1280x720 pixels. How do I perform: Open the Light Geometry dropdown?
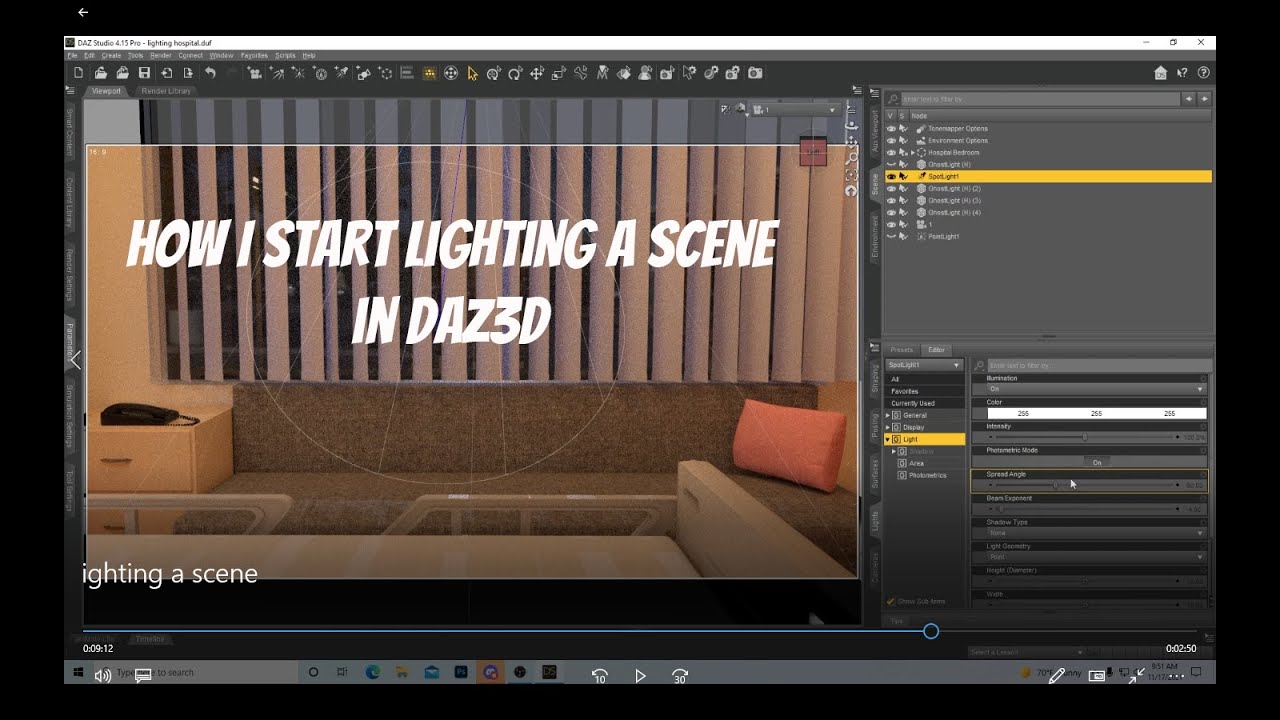(x=1096, y=557)
